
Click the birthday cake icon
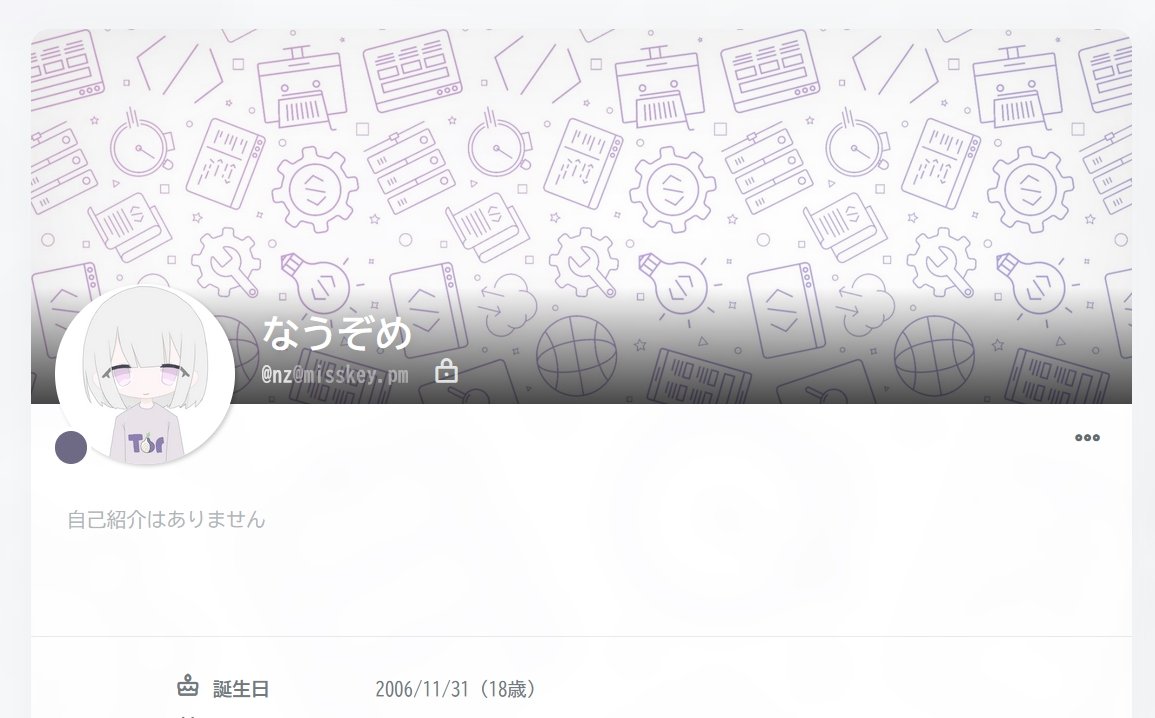click(188, 686)
